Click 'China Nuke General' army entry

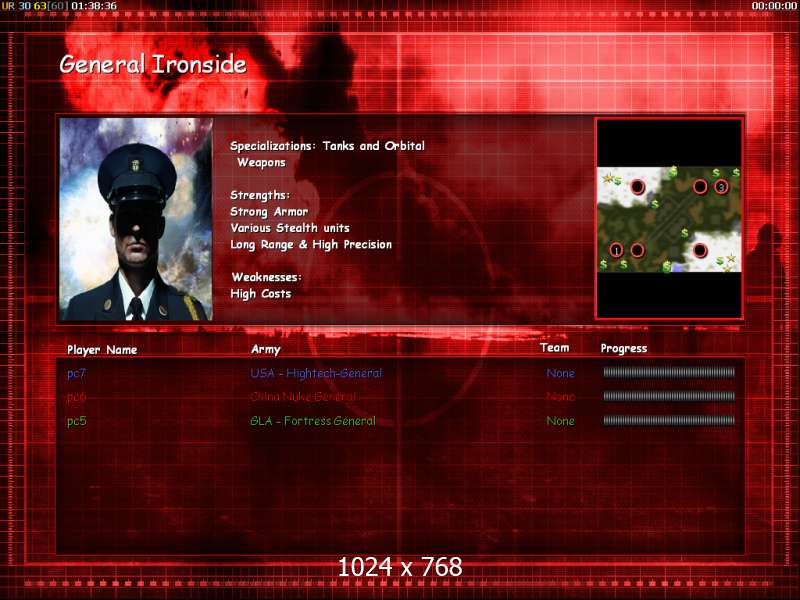coord(303,396)
